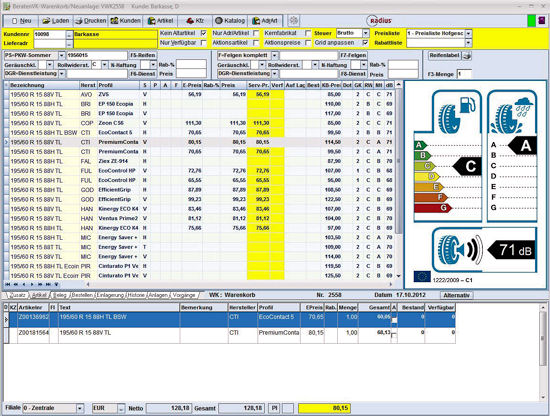Image resolution: width=550 pixels, height=416 pixels.
Task: Enable the Nur Verfügbar checkbox
Action: 203,43
